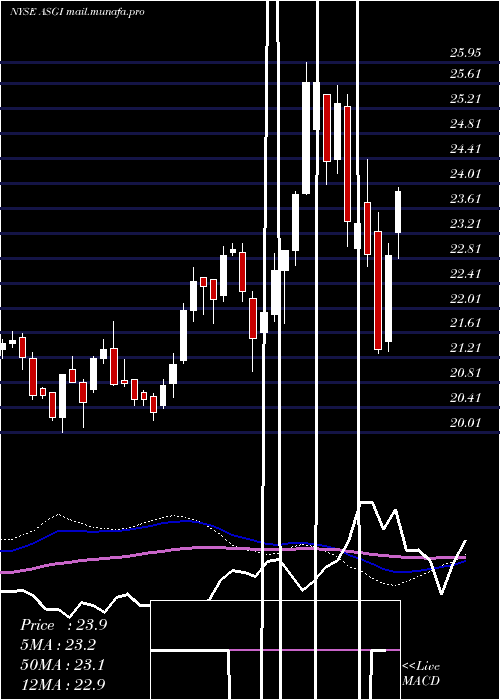Screen dimensions: 500x700
Task: Select the 20.41 price level label
Action: [466, 398]
